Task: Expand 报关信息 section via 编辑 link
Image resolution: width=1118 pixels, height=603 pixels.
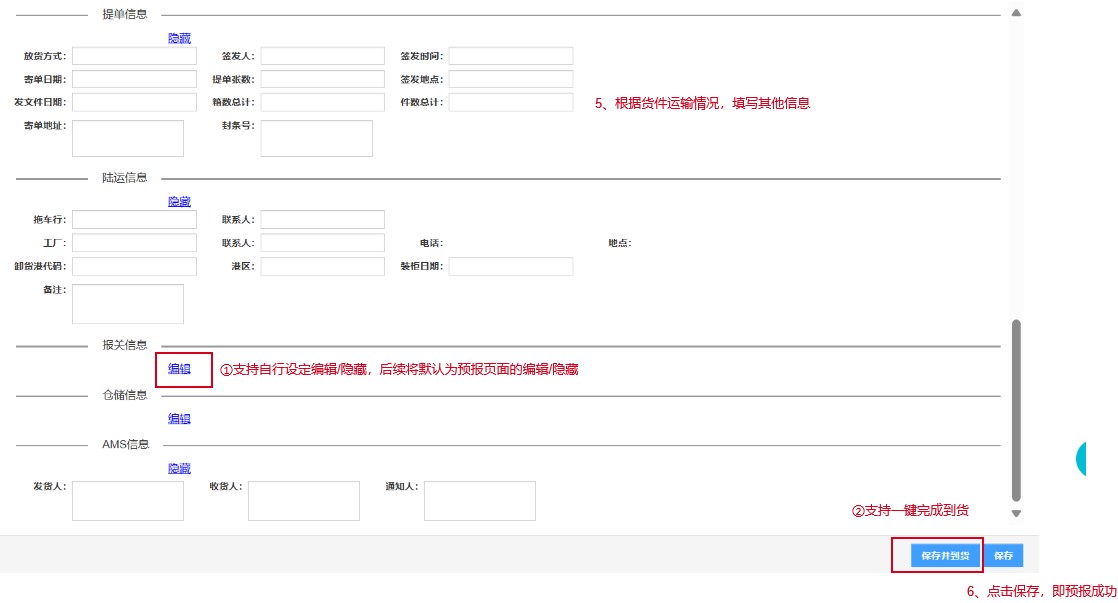Action: click(x=179, y=369)
